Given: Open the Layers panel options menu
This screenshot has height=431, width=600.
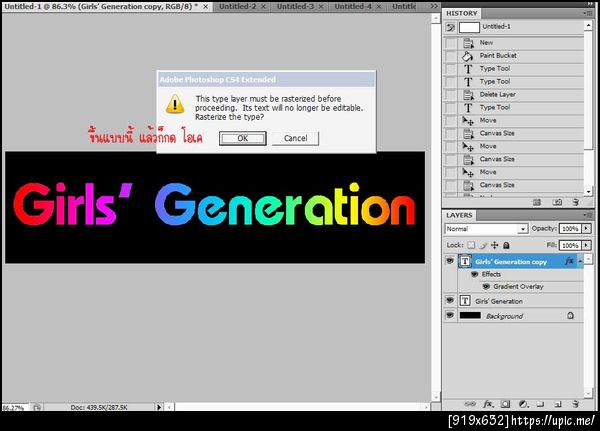Looking at the screenshot, I should tap(588, 215).
